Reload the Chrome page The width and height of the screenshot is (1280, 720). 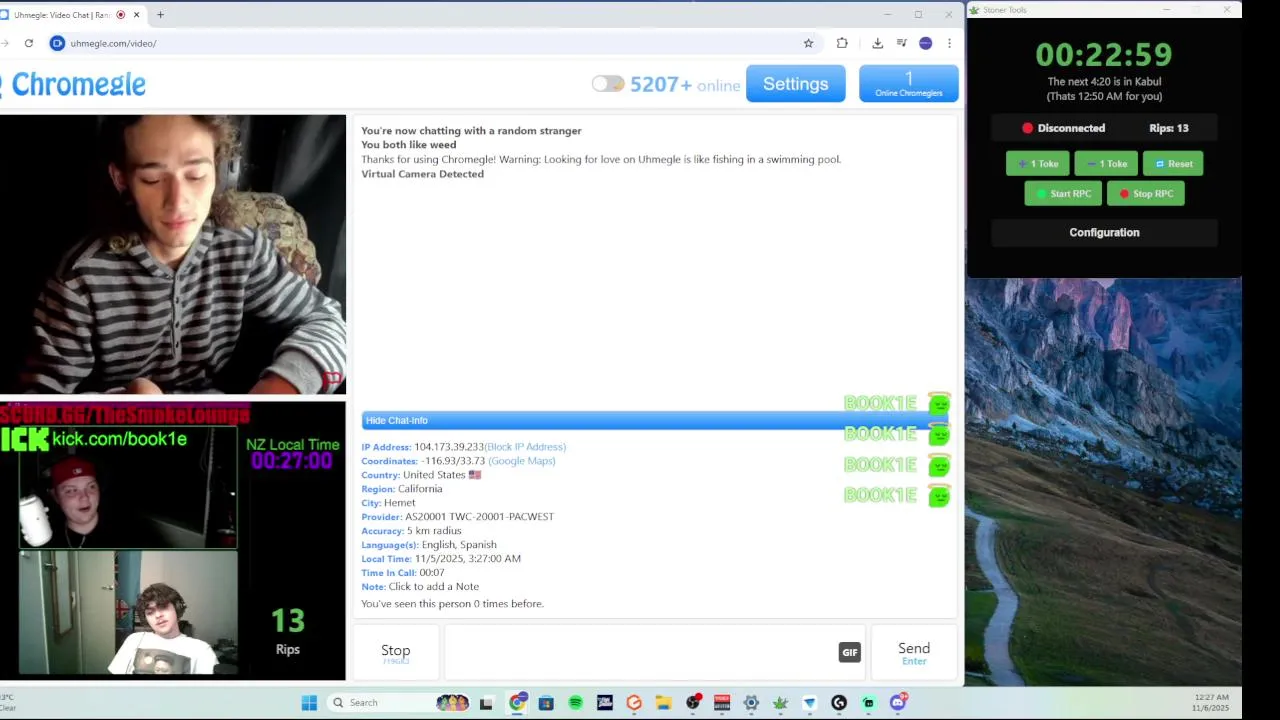[29, 43]
